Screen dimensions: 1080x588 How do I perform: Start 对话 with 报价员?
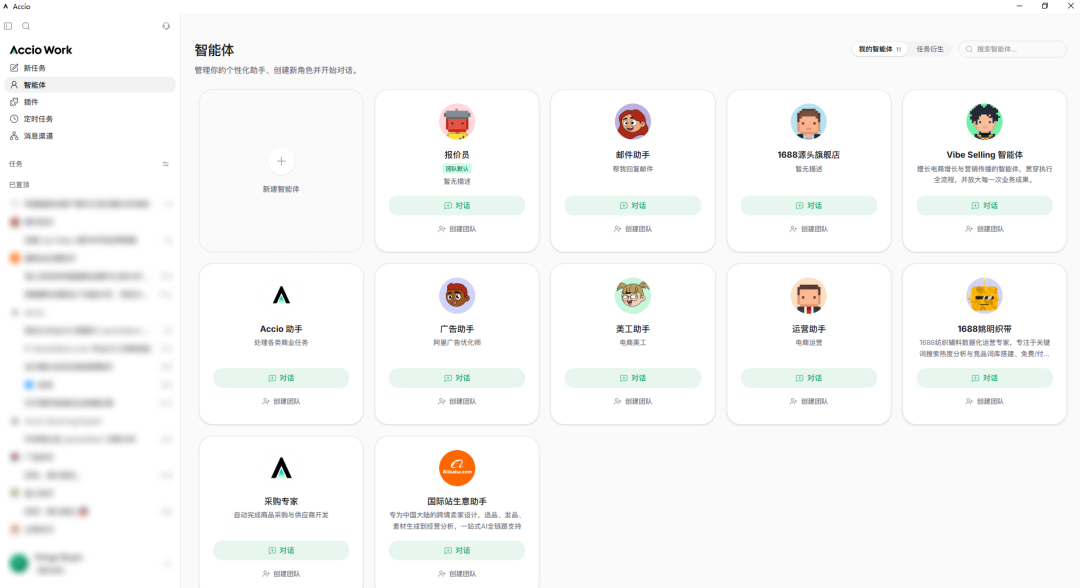tap(457, 205)
